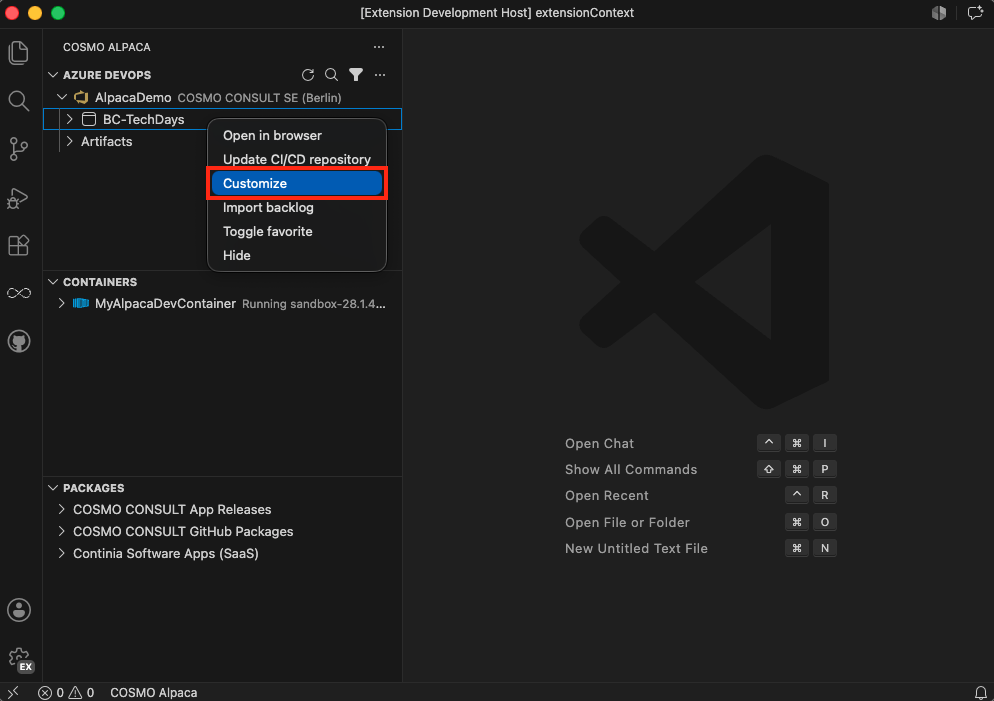Click the layout icon left of chat icon
This screenshot has width=994, height=701.
click(939, 13)
